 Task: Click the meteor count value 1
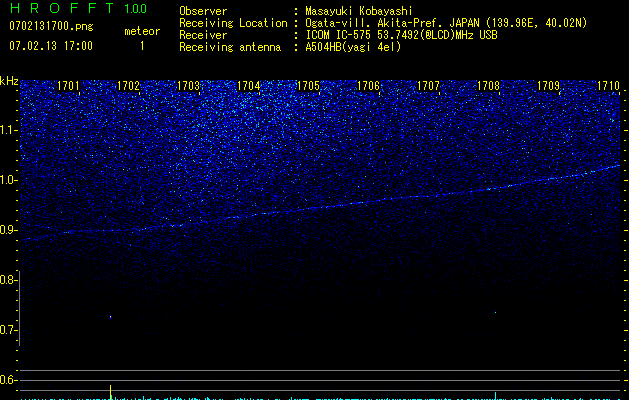(x=142, y=46)
